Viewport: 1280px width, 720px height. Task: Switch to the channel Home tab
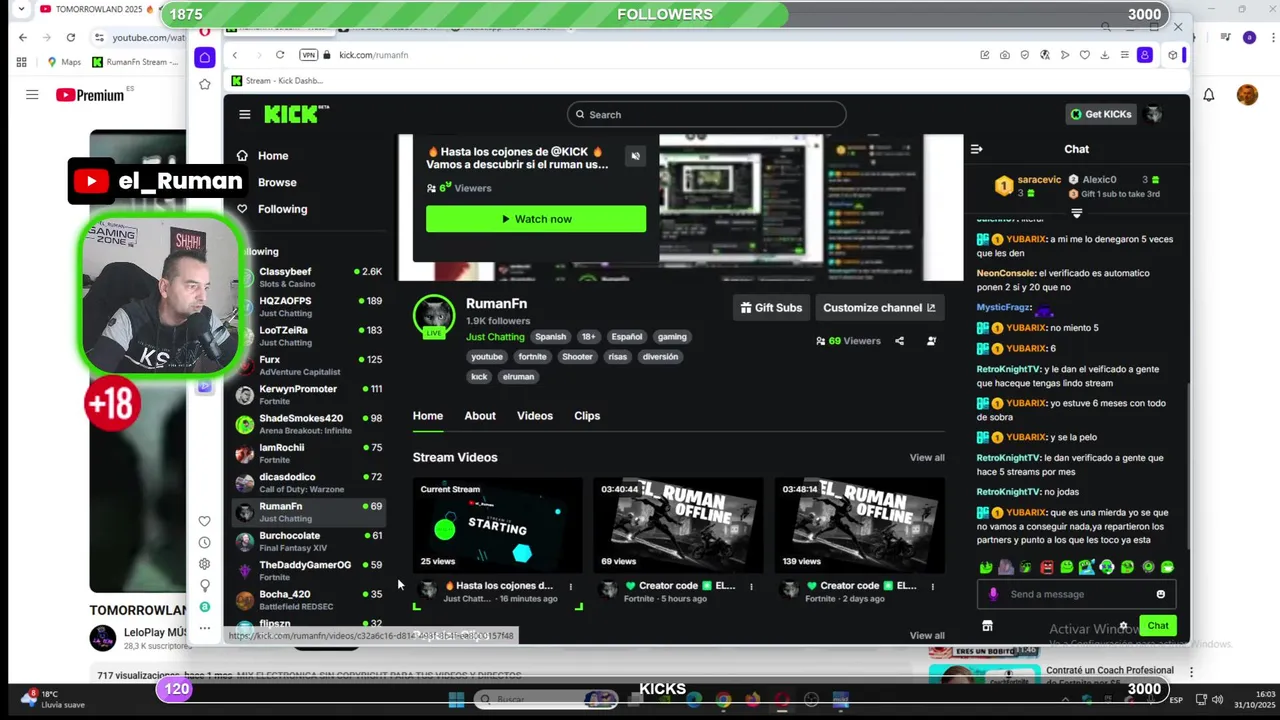[x=428, y=416]
